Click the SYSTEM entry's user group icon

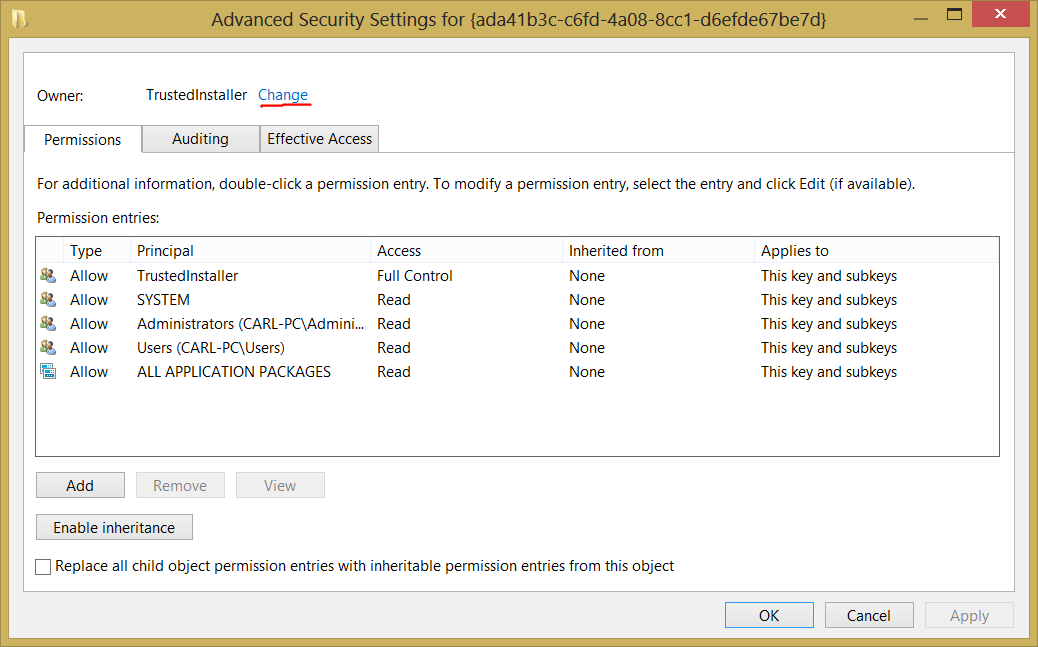coord(48,299)
